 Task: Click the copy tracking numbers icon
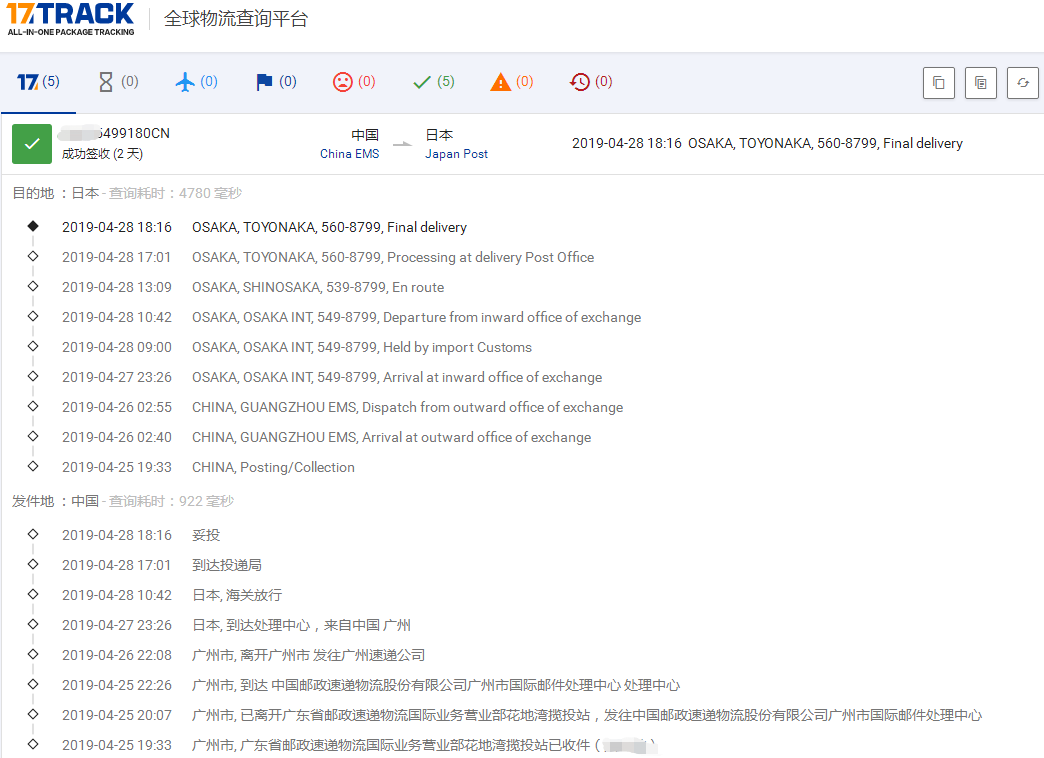tap(938, 83)
